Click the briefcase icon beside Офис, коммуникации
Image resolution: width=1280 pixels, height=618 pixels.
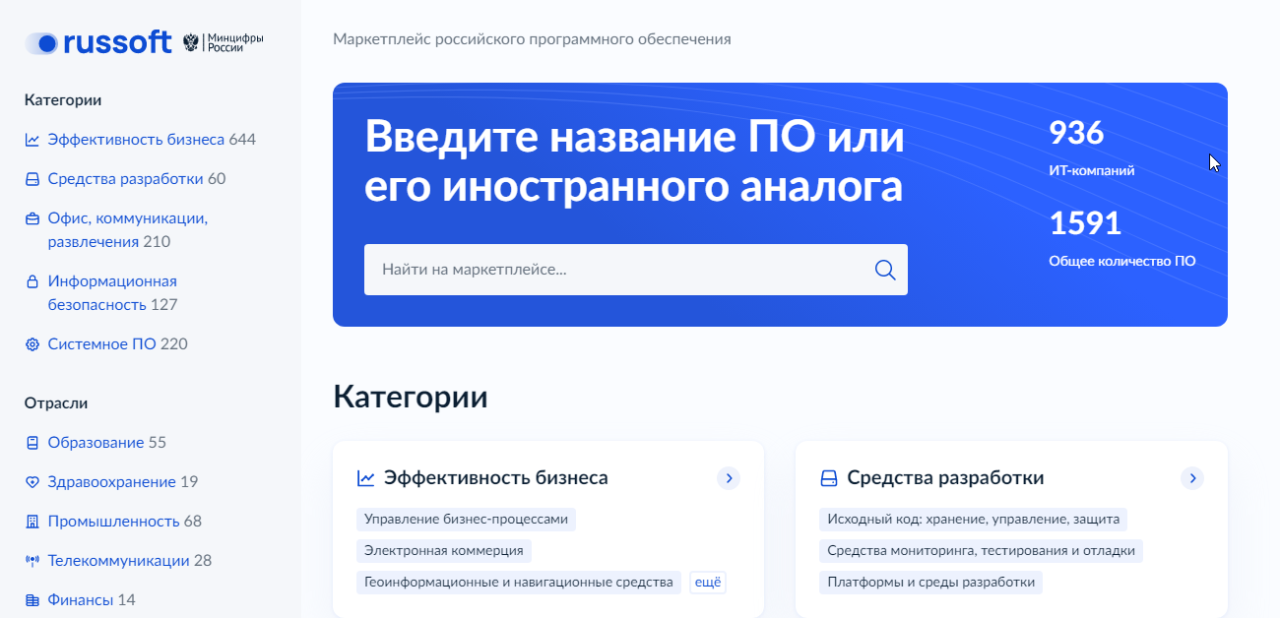32,219
